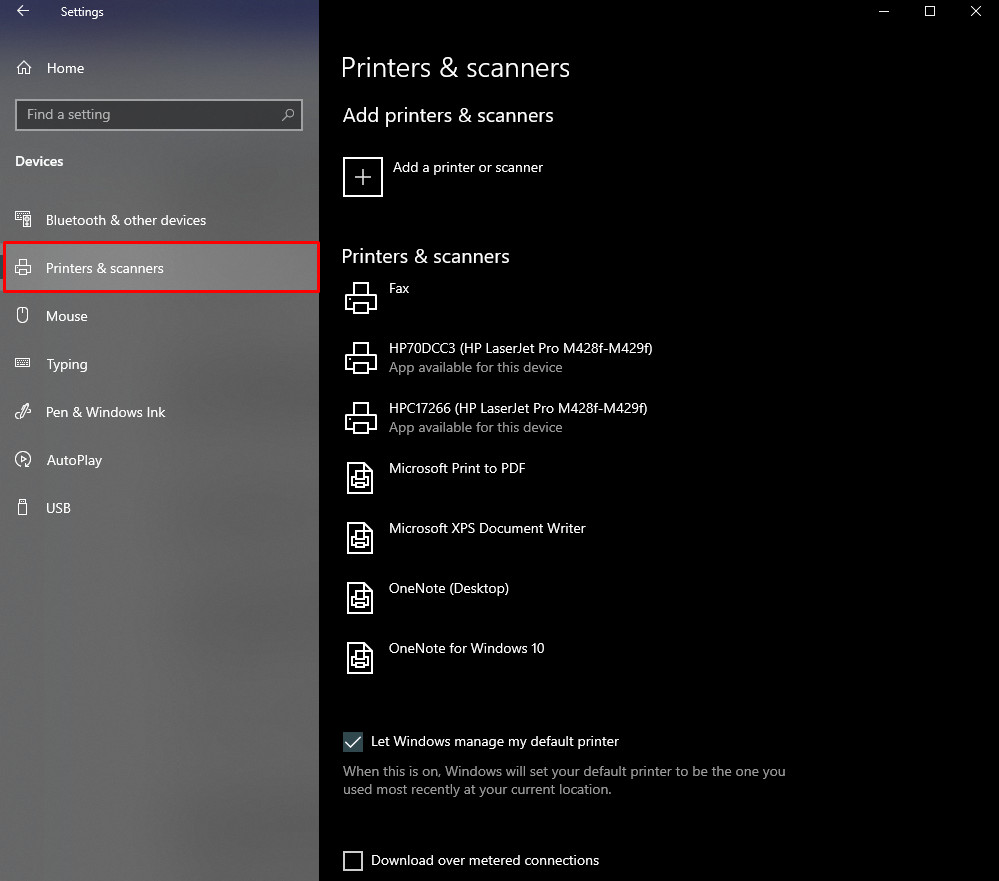Click the Bluetooth & other devices icon
The width and height of the screenshot is (999, 881).
click(x=23, y=219)
